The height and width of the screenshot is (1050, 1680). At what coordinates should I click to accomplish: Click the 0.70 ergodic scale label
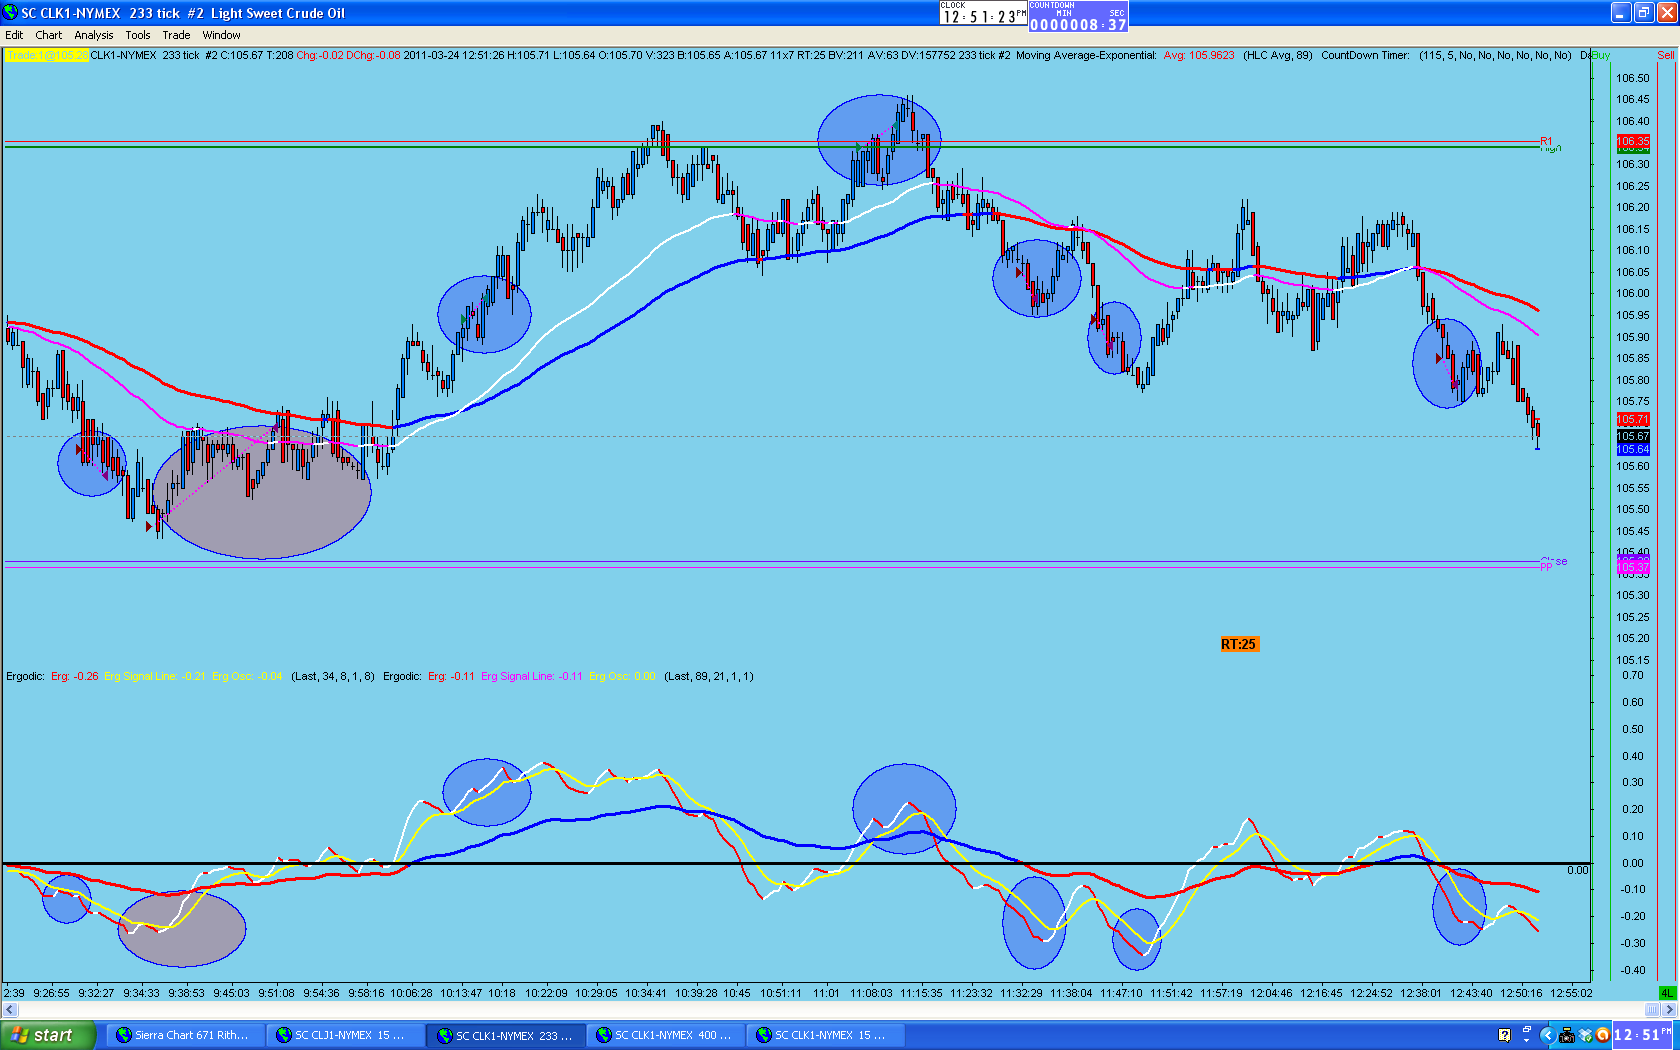pyautogui.click(x=1633, y=676)
